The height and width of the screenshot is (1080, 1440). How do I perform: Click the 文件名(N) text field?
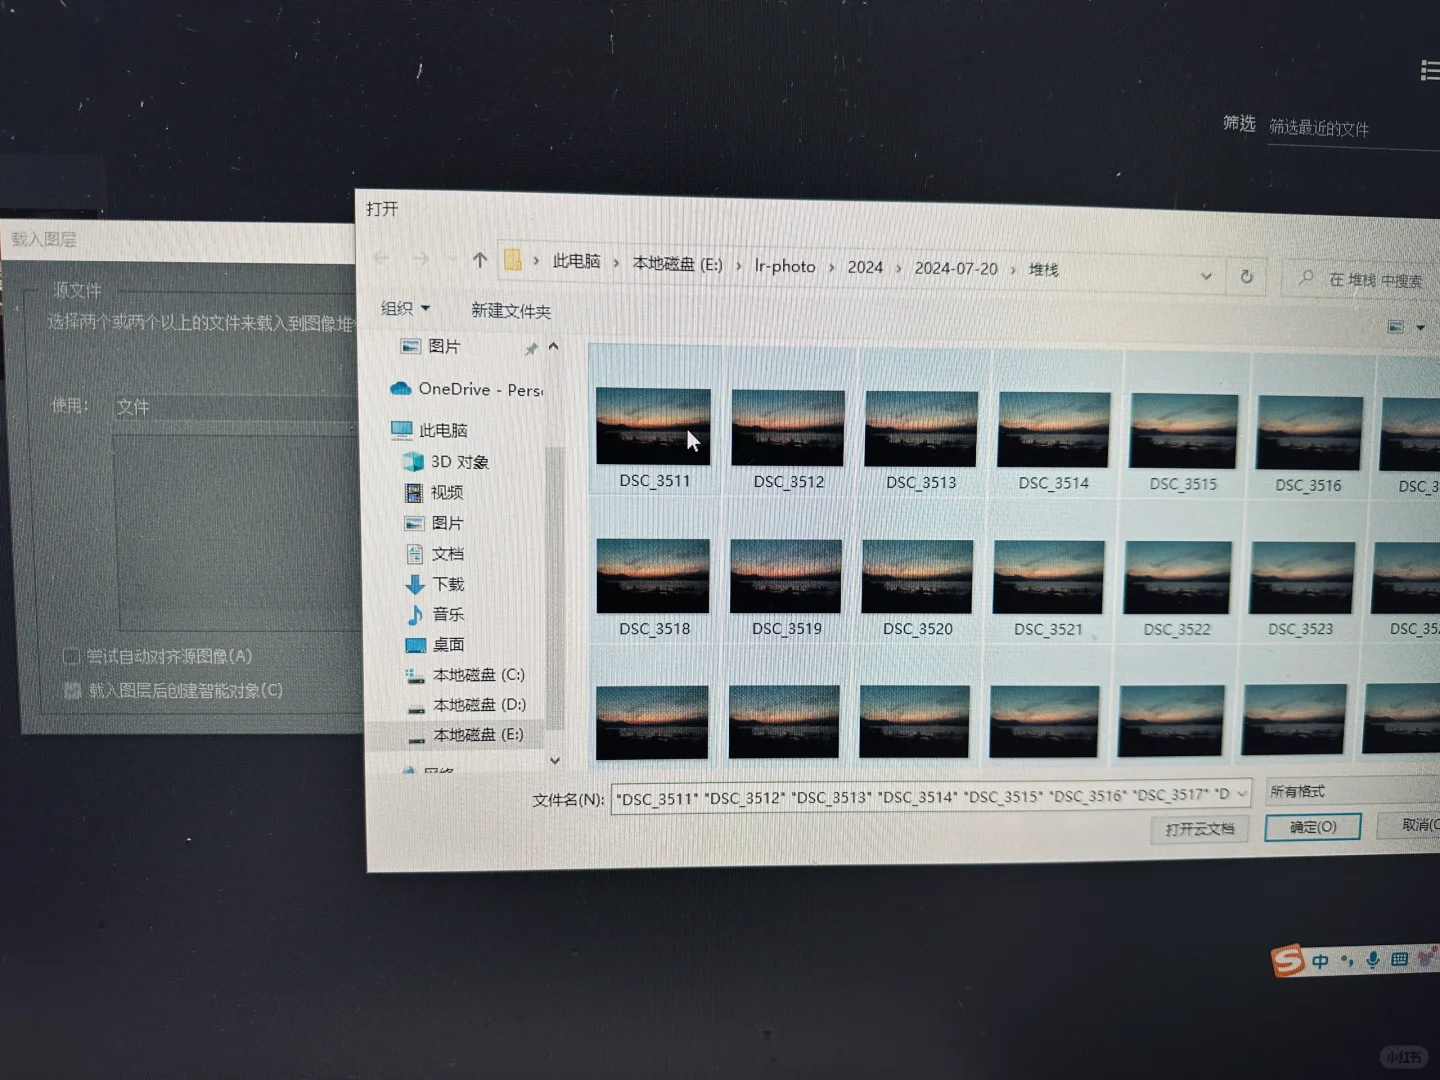[x=930, y=796]
